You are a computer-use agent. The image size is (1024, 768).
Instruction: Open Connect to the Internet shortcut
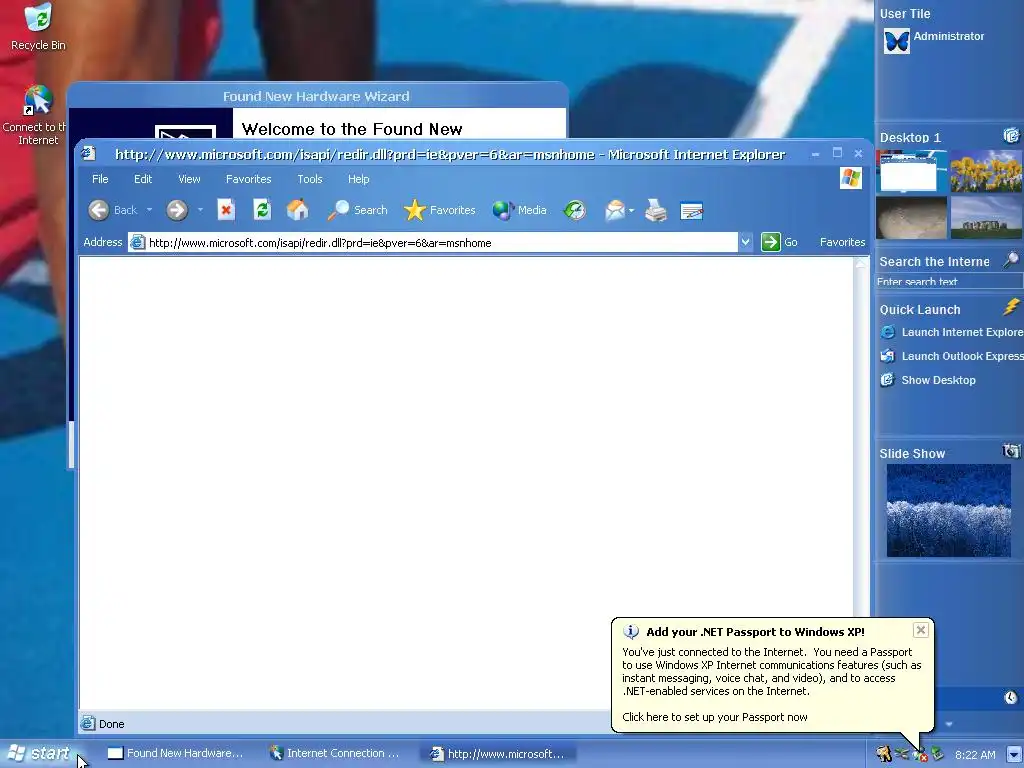38,116
